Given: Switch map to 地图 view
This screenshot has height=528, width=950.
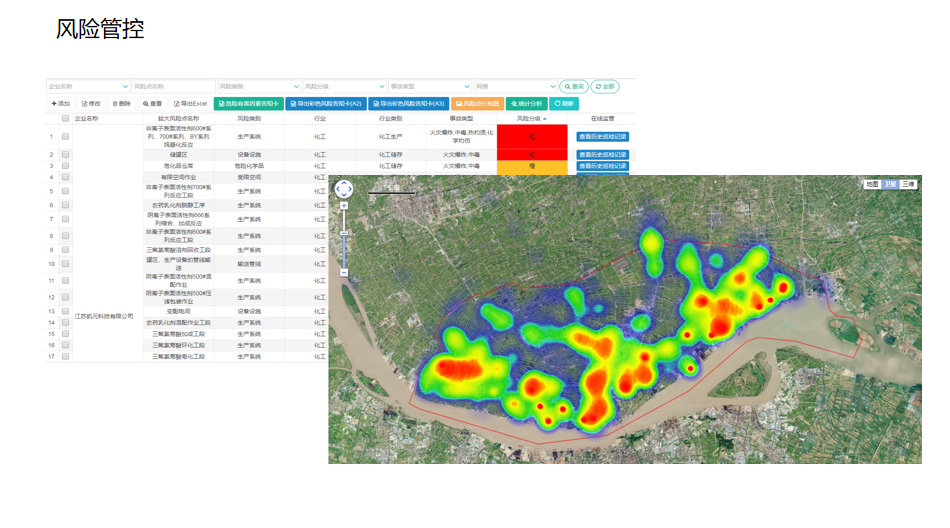Looking at the screenshot, I should [x=872, y=184].
